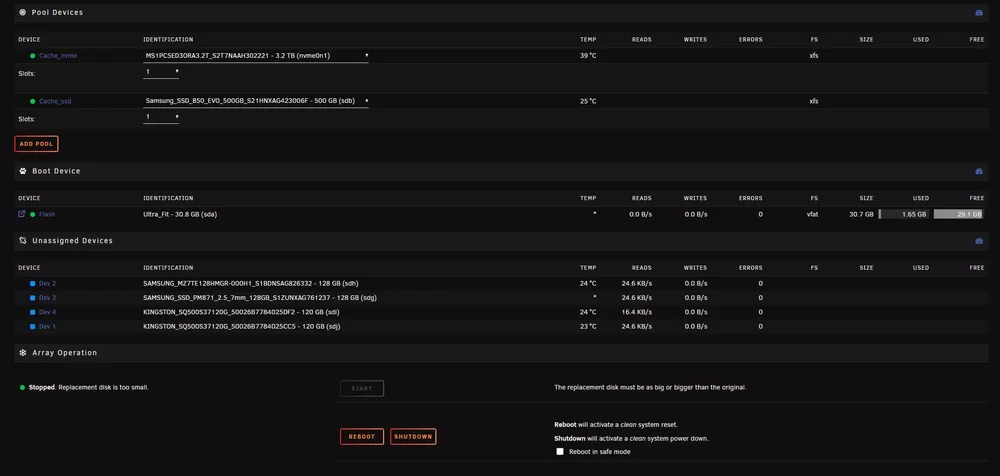The width and height of the screenshot is (1000, 476).
Task: Click the green status dot for Cache_ssd
Action: click(x=33, y=101)
